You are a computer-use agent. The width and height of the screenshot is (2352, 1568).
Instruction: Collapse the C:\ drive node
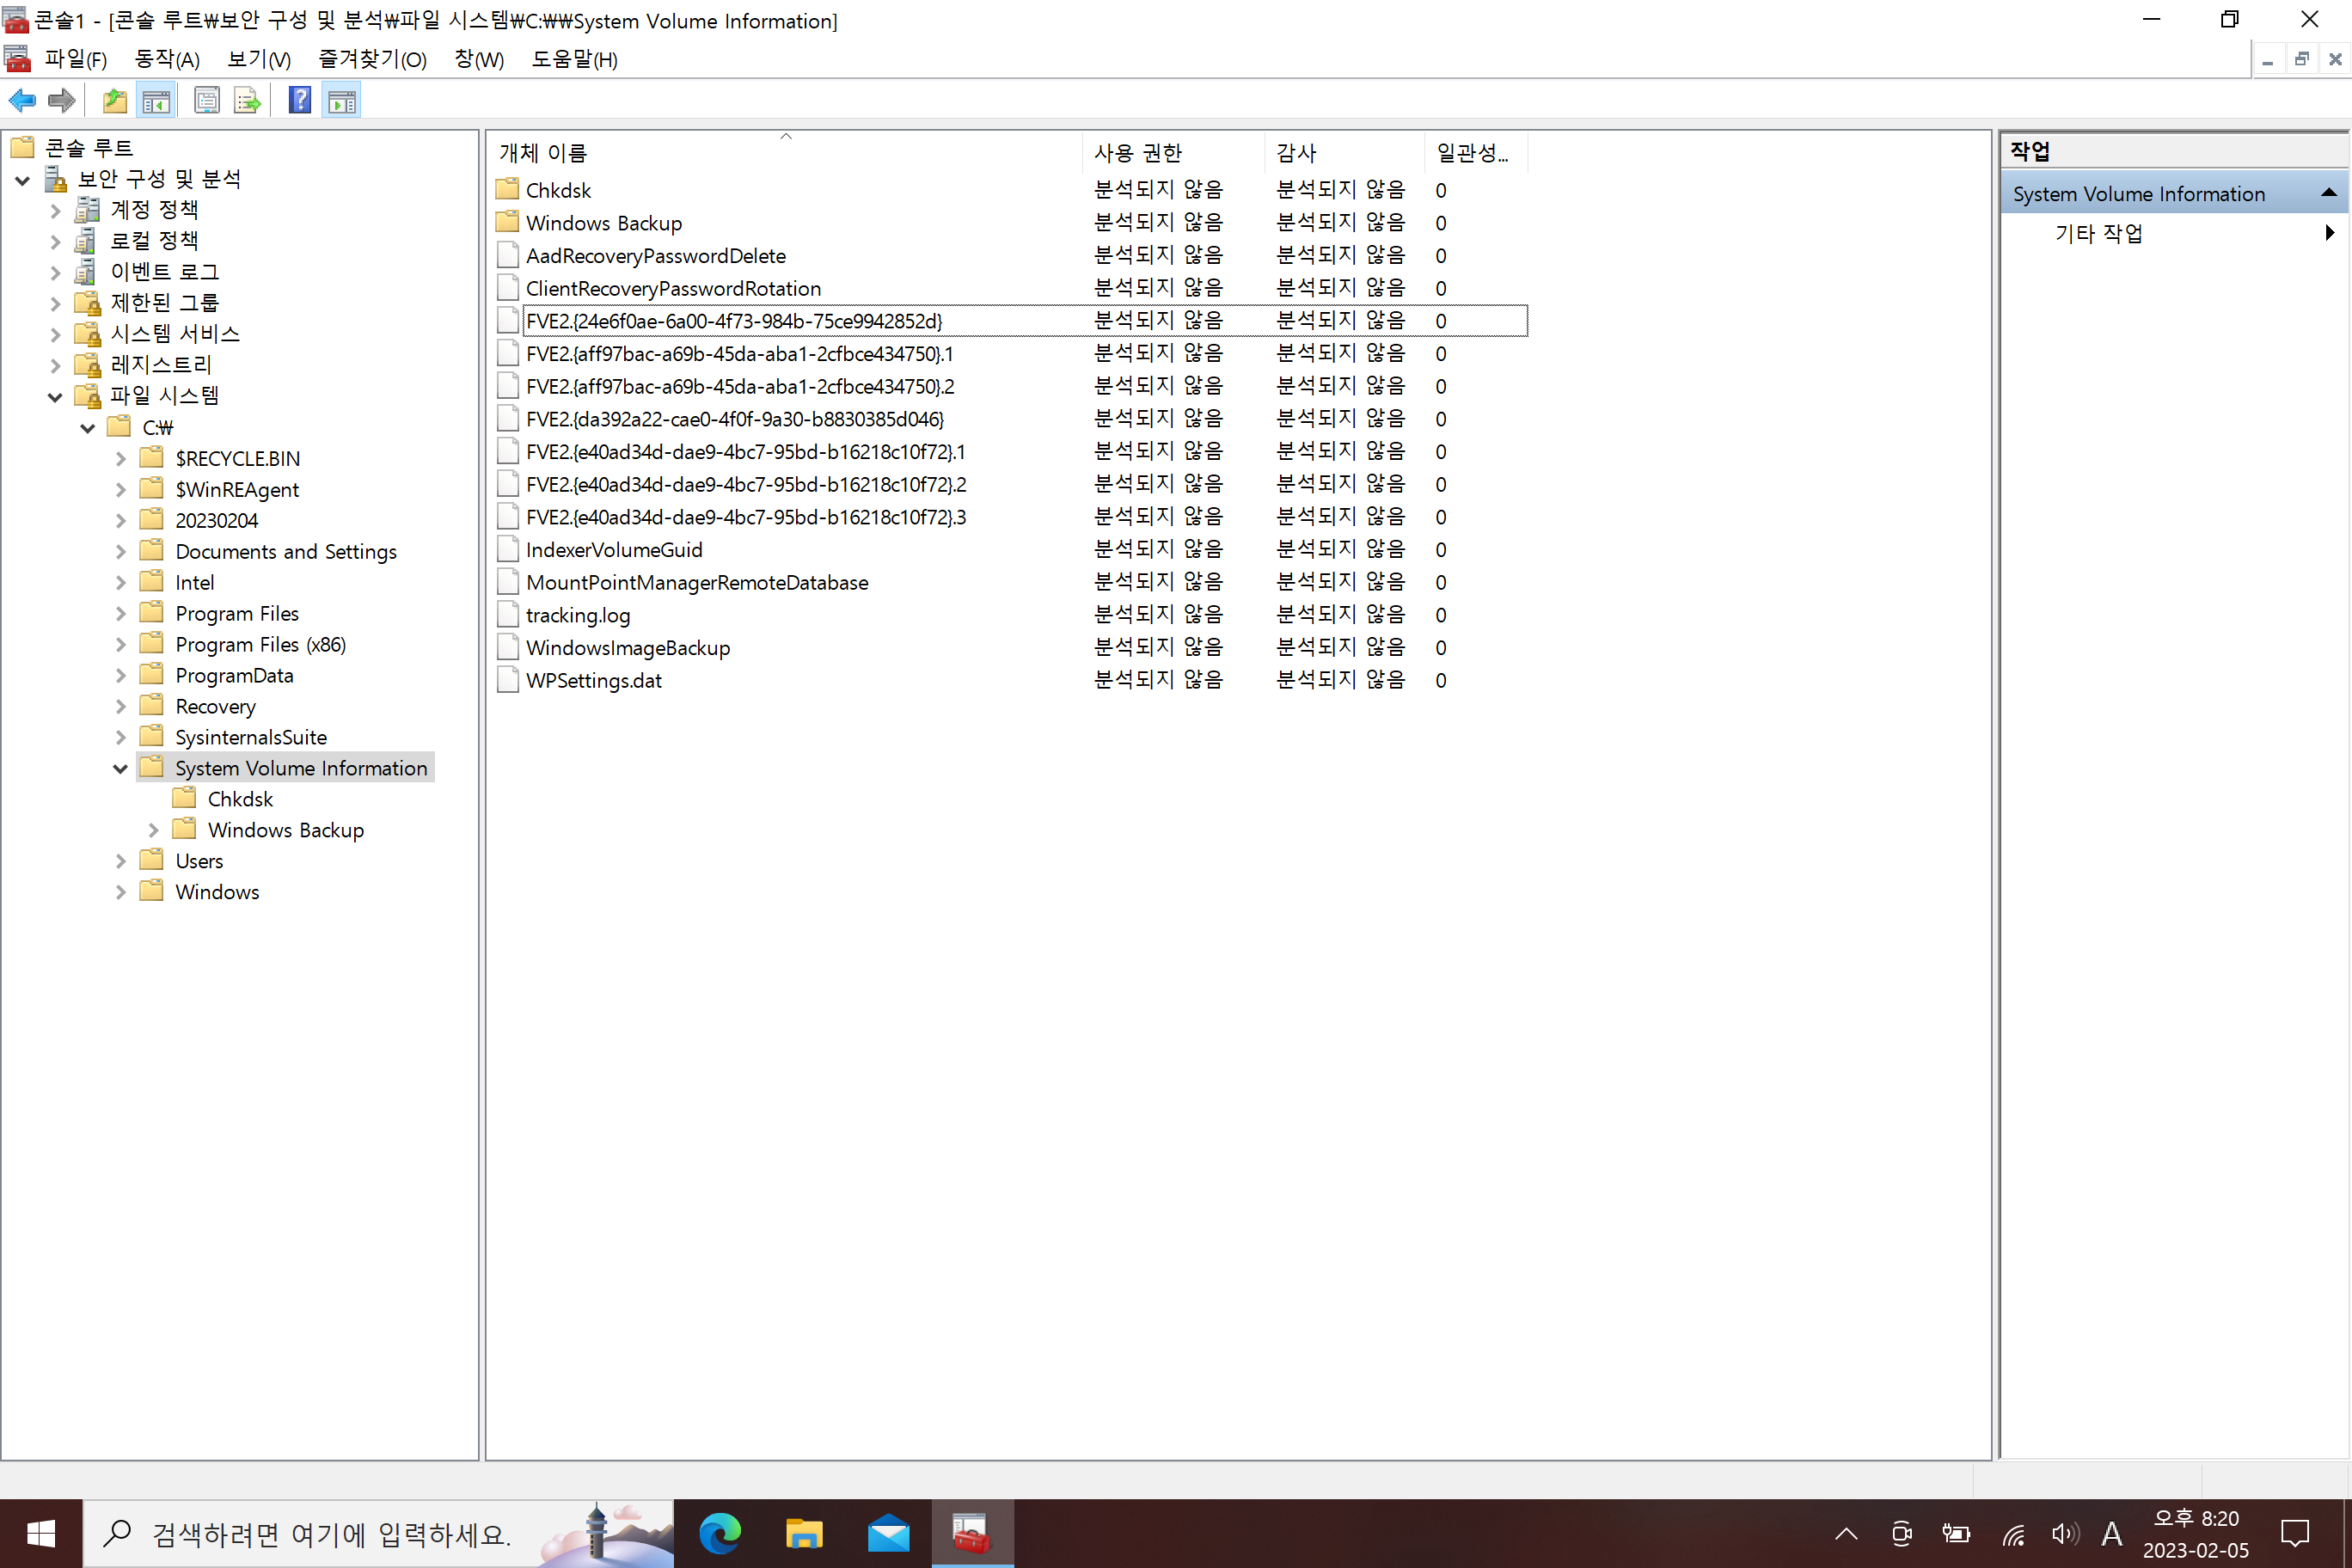click(x=87, y=426)
